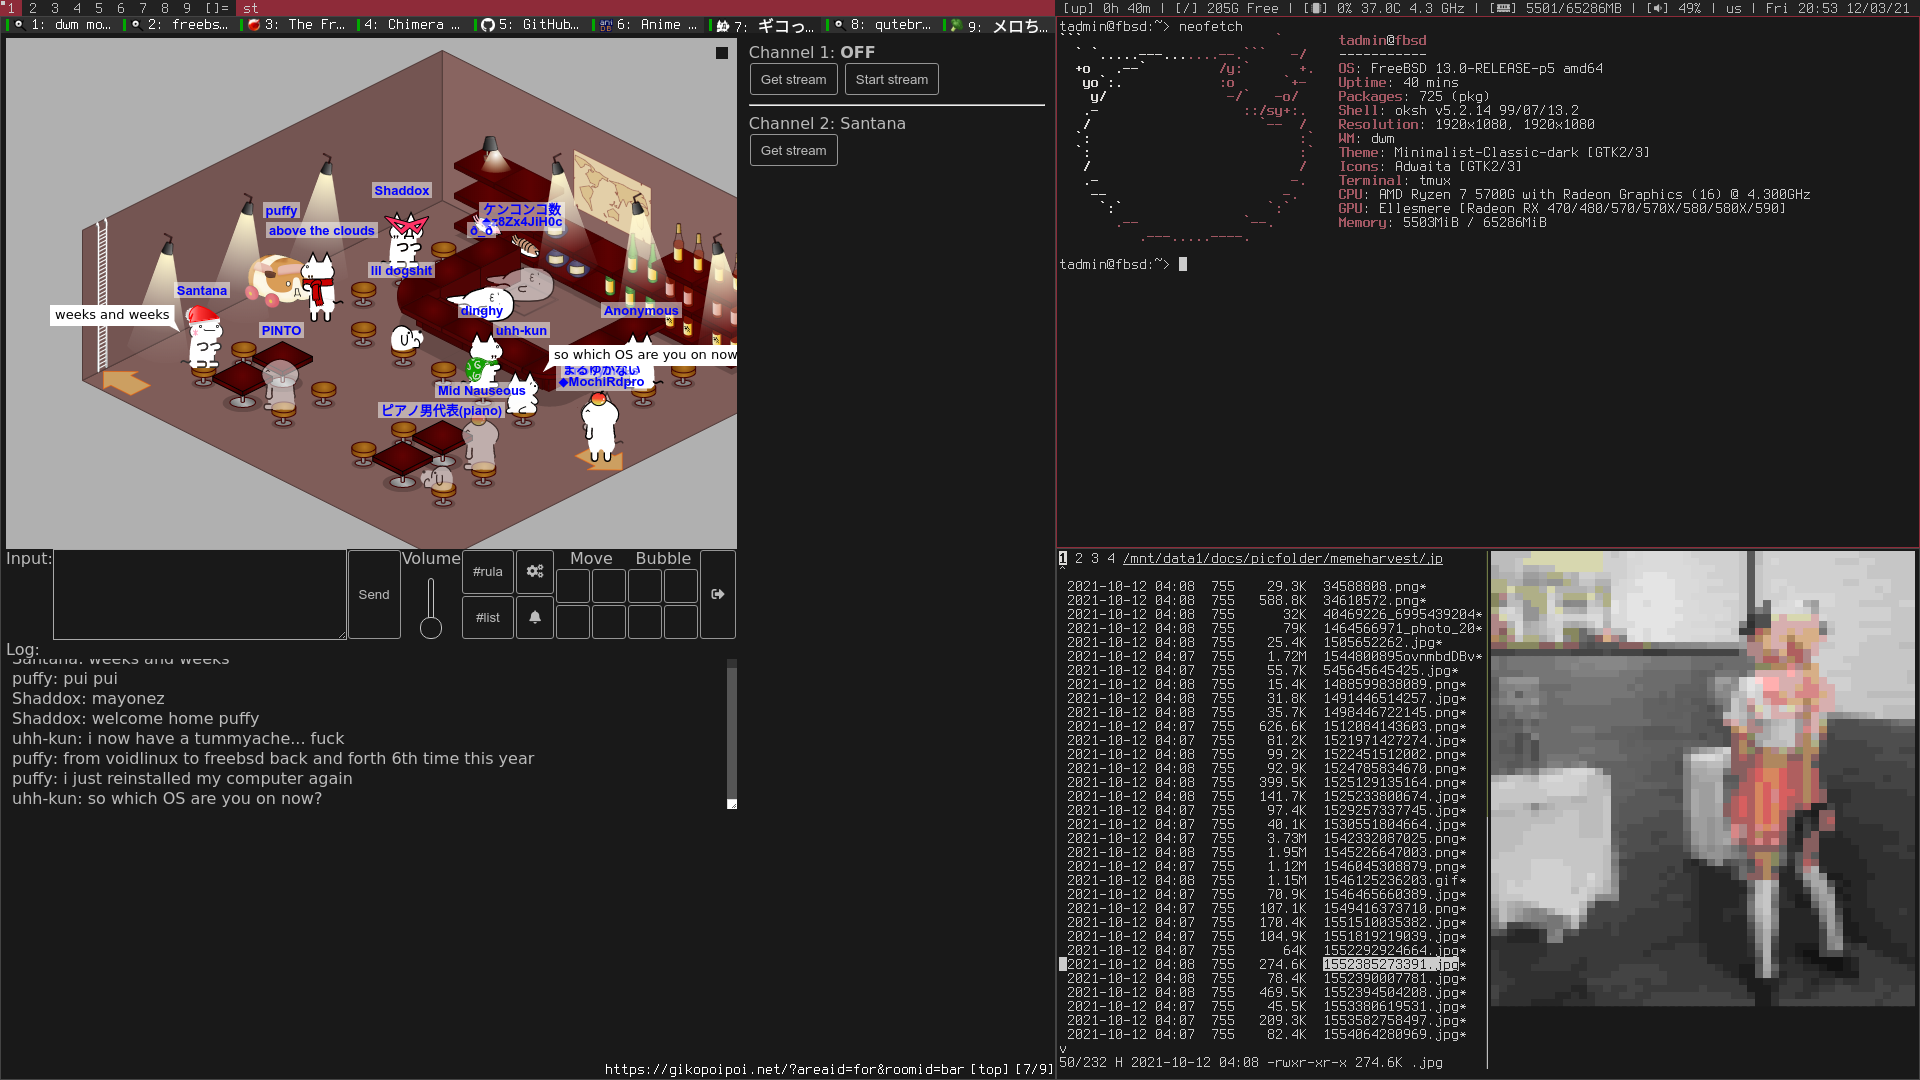Click the Send button
Viewport: 1920px width, 1080px height.
click(374, 594)
